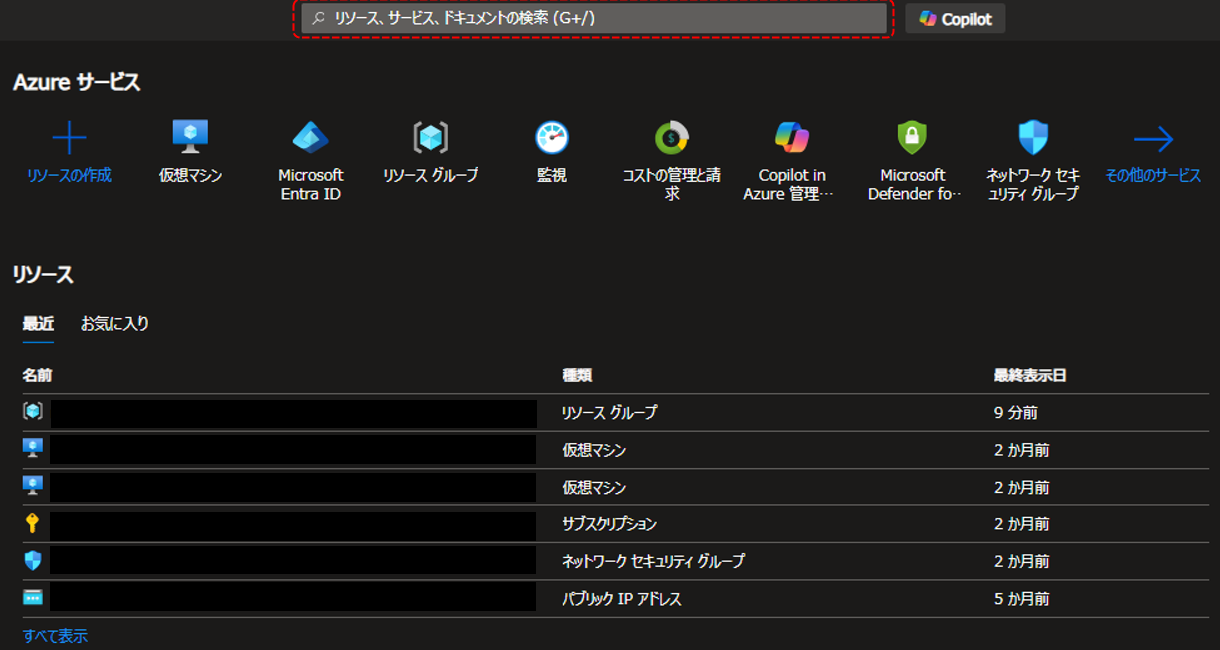Viewport: 1220px width, 650px height.
Task: Open コストの管理と請求
Action: [670, 137]
